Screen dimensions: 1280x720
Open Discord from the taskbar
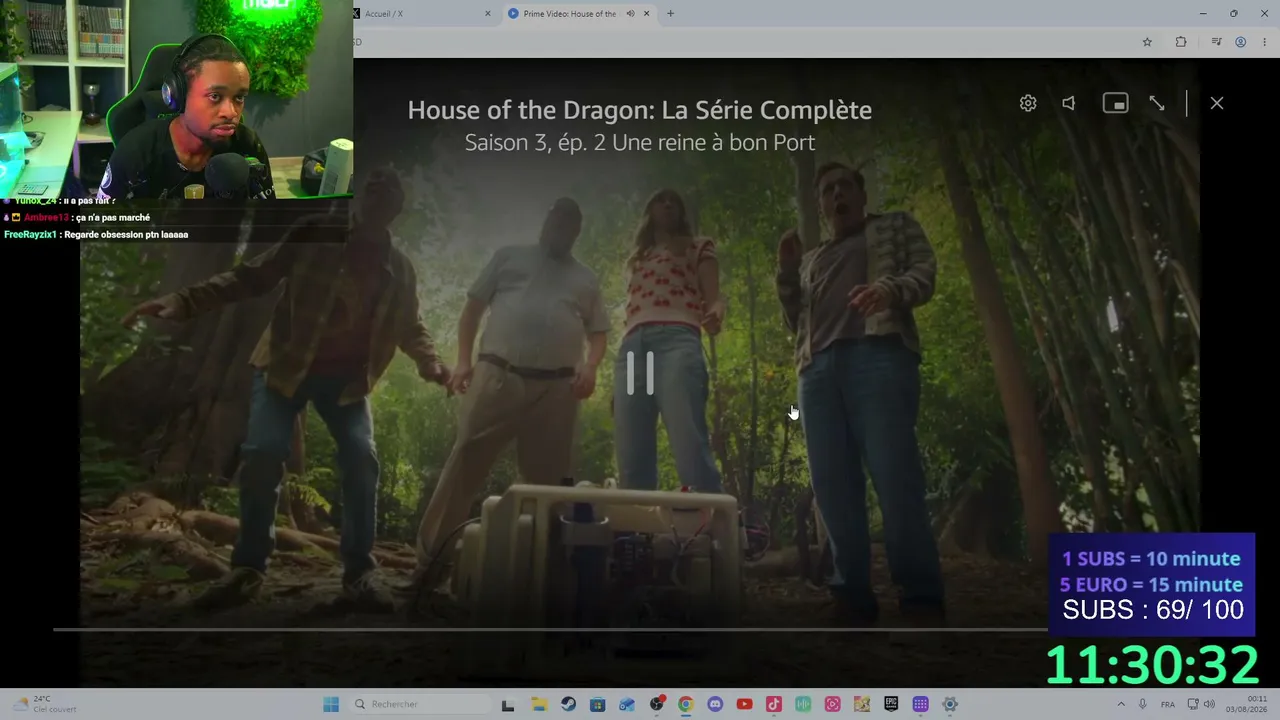715,704
